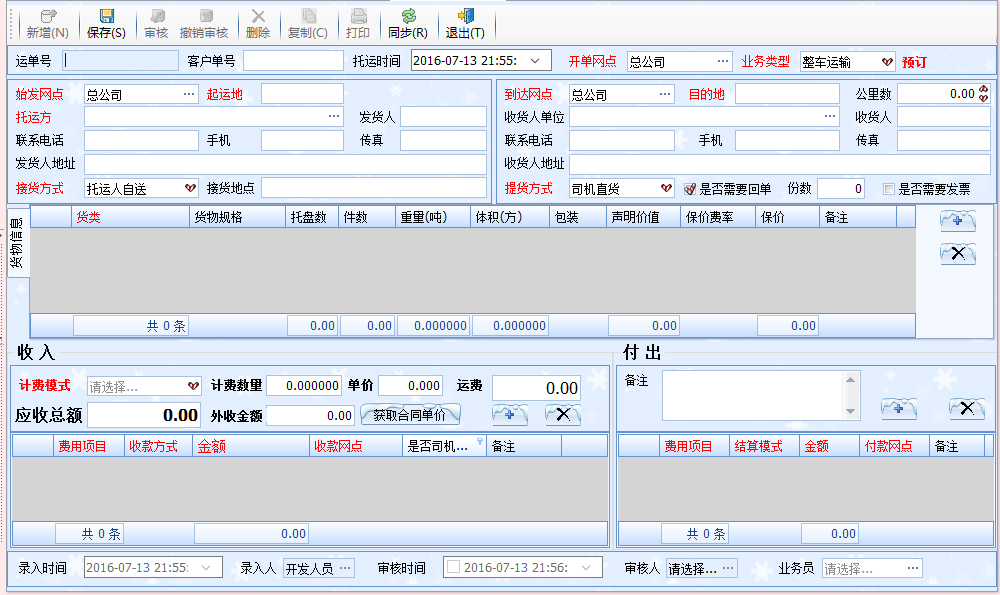Screen dimensions: 1000x595
Task: Click the 备注 text area scrollbar
Action: [851, 395]
